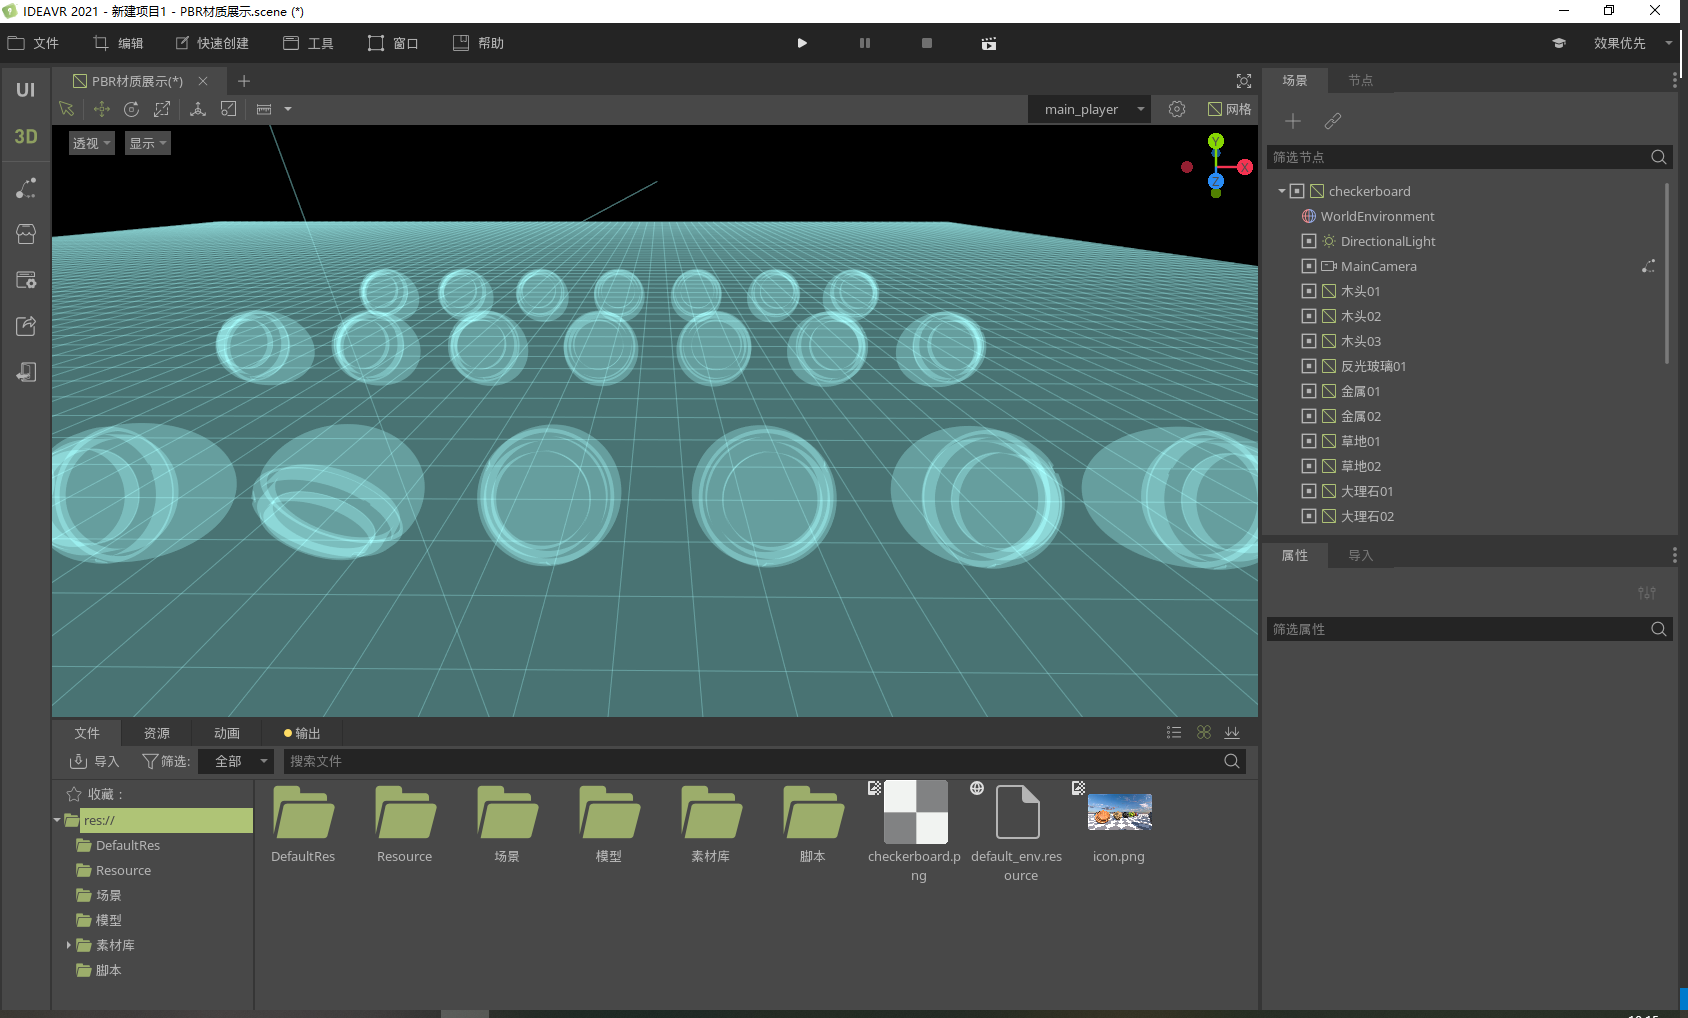The height and width of the screenshot is (1018, 1688).
Task: Select the 大理石02 node
Action: [x=1367, y=516]
